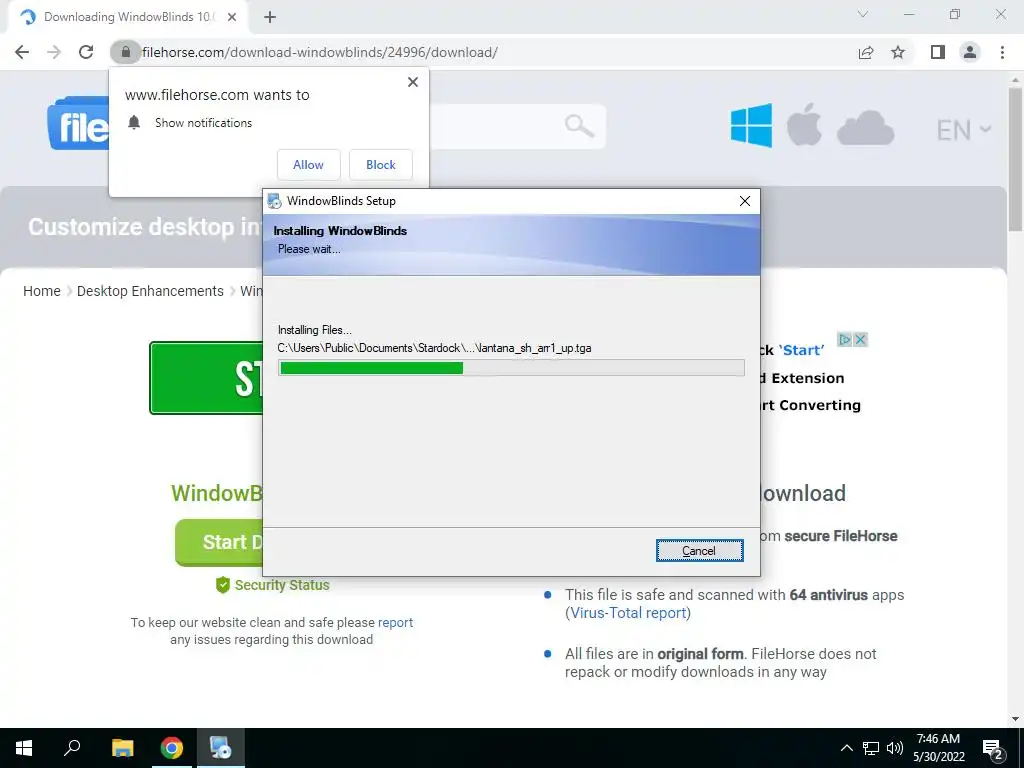This screenshot has height=768, width=1024.
Task: Click the volume speaker tray icon
Action: point(895,748)
